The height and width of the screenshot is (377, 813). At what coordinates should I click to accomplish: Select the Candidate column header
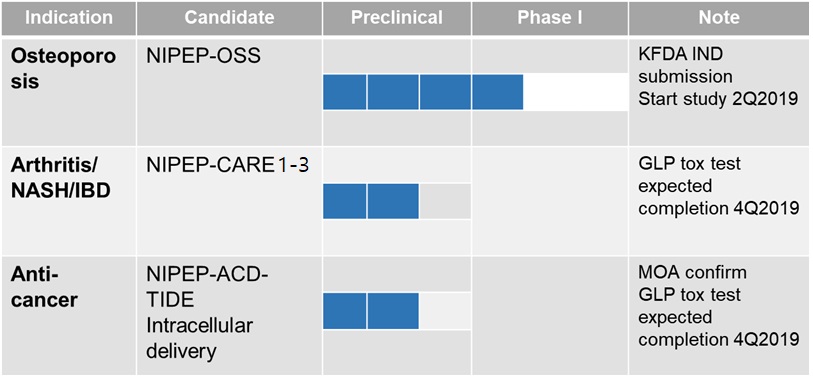coord(229,18)
